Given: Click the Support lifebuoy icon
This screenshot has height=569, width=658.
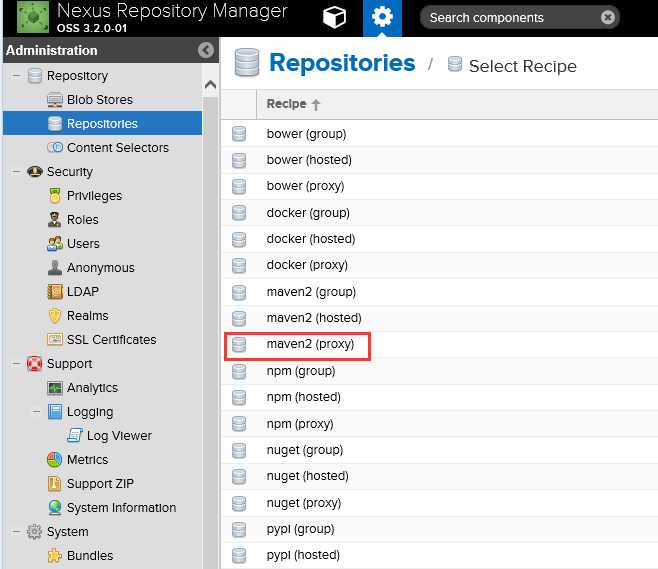Looking at the screenshot, I should click(x=34, y=363).
